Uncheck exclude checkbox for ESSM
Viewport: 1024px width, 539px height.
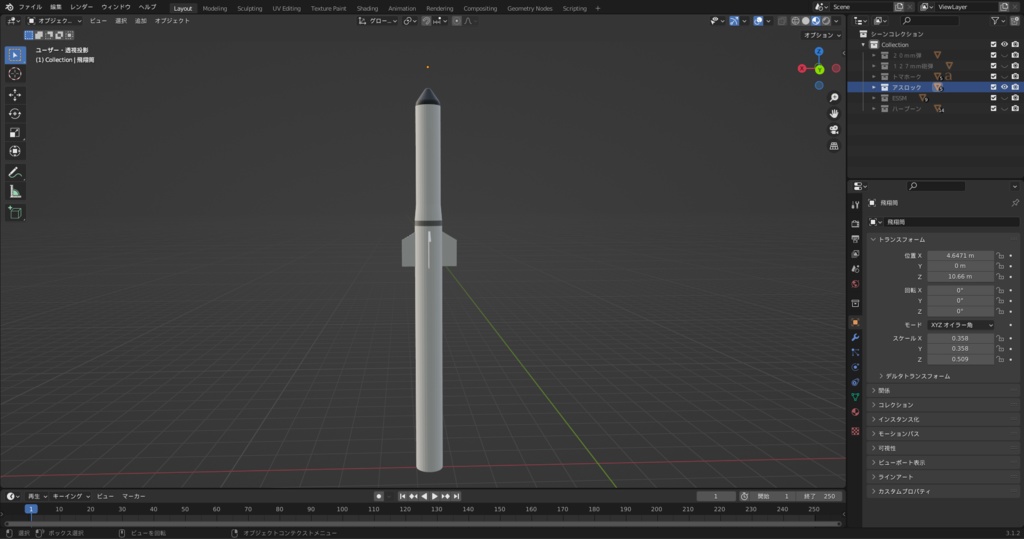(993, 98)
